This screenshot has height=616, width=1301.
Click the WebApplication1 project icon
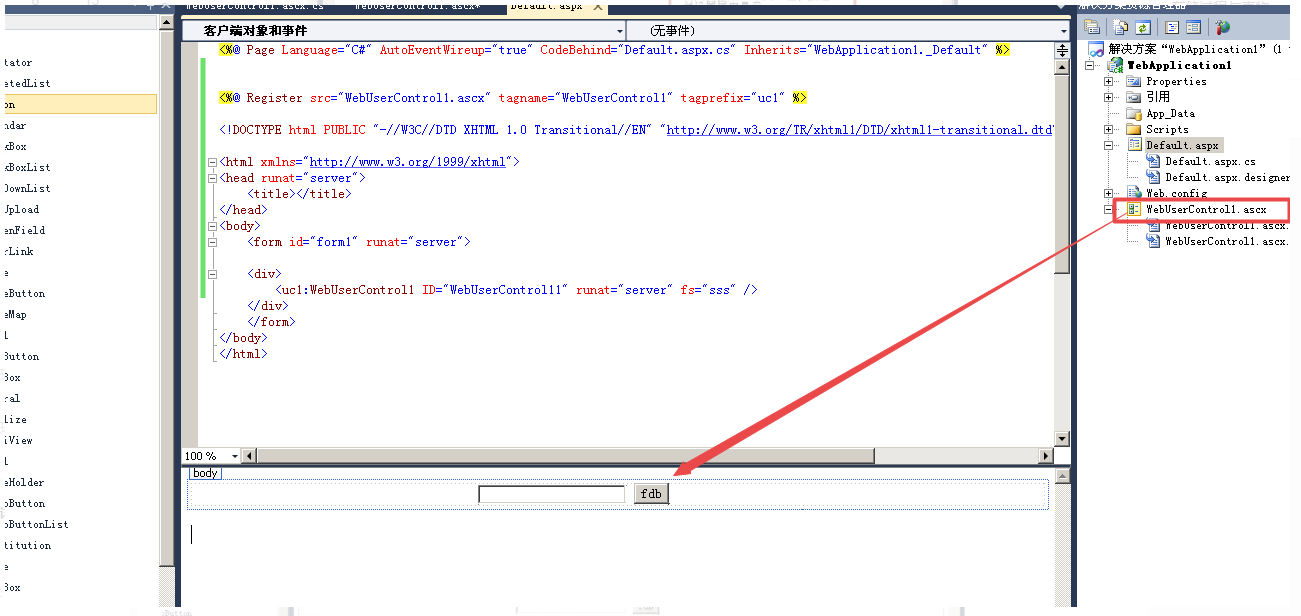click(1115, 65)
